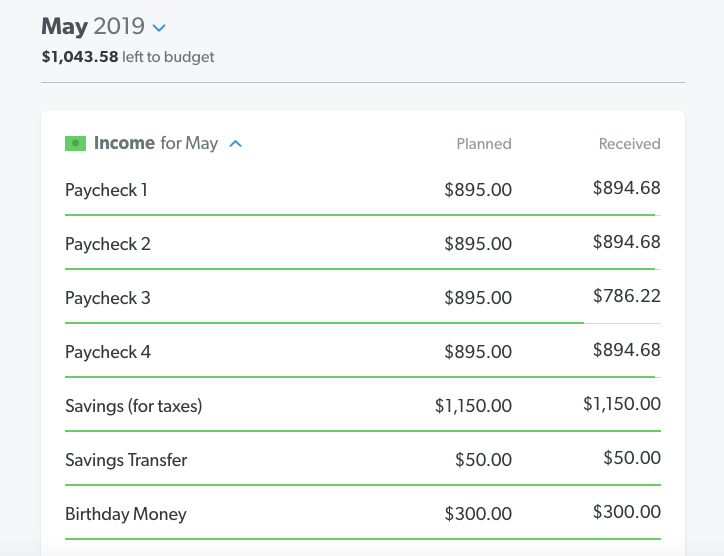724x556 pixels.
Task: Select the Savings Transfer item
Action: click(x=126, y=460)
